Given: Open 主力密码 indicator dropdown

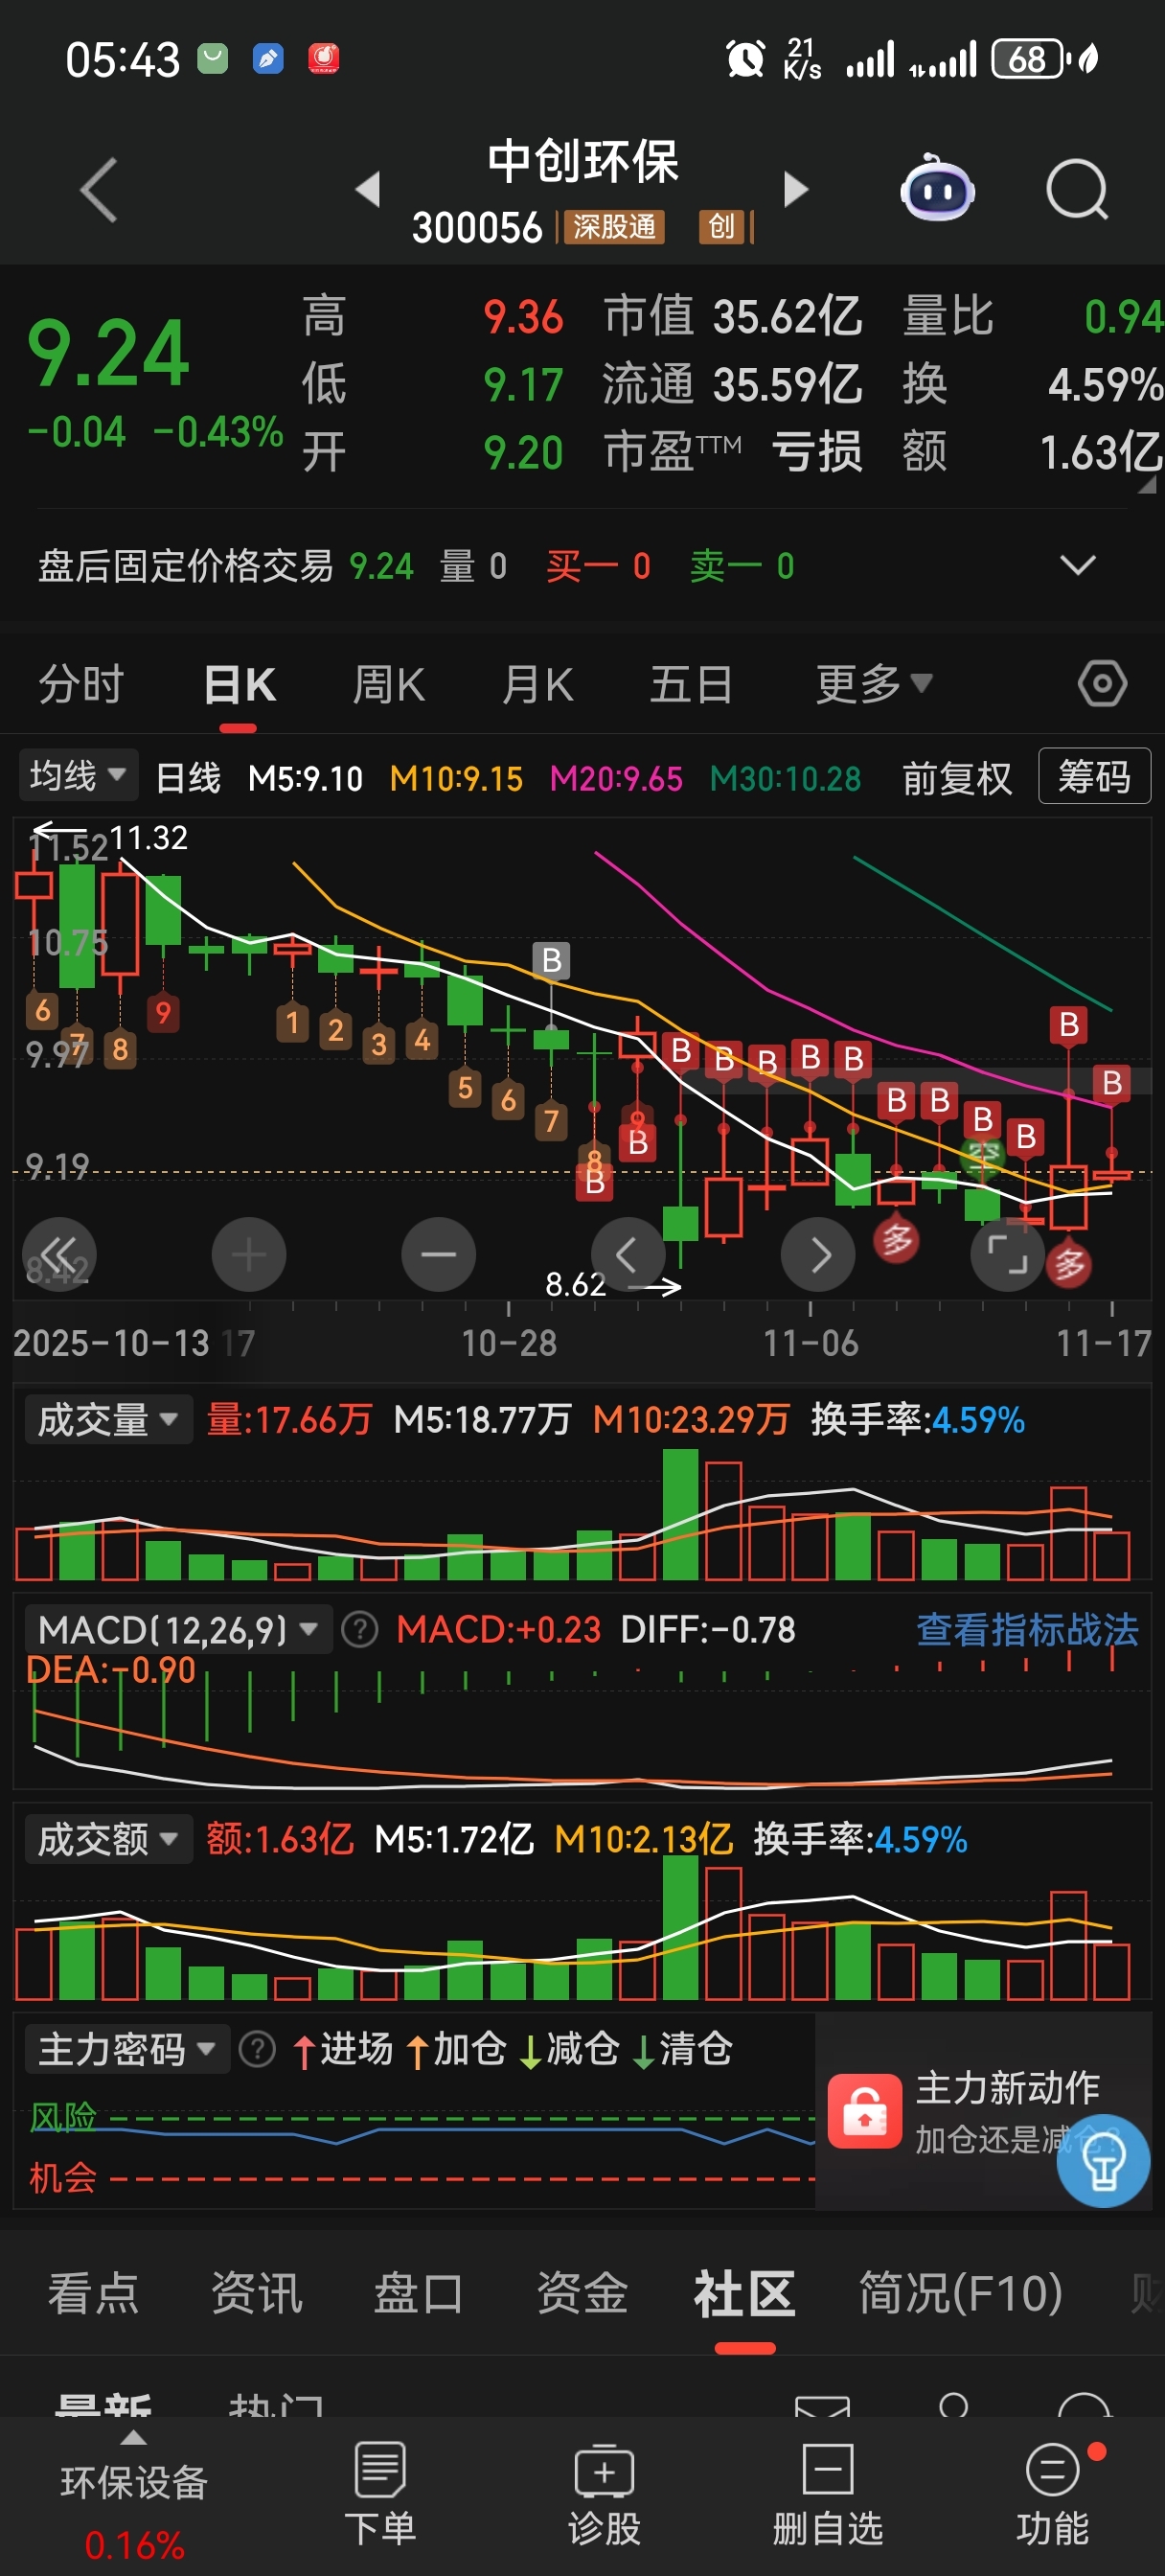Looking at the screenshot, I should pyautogui.click(x=126, y=2049).
